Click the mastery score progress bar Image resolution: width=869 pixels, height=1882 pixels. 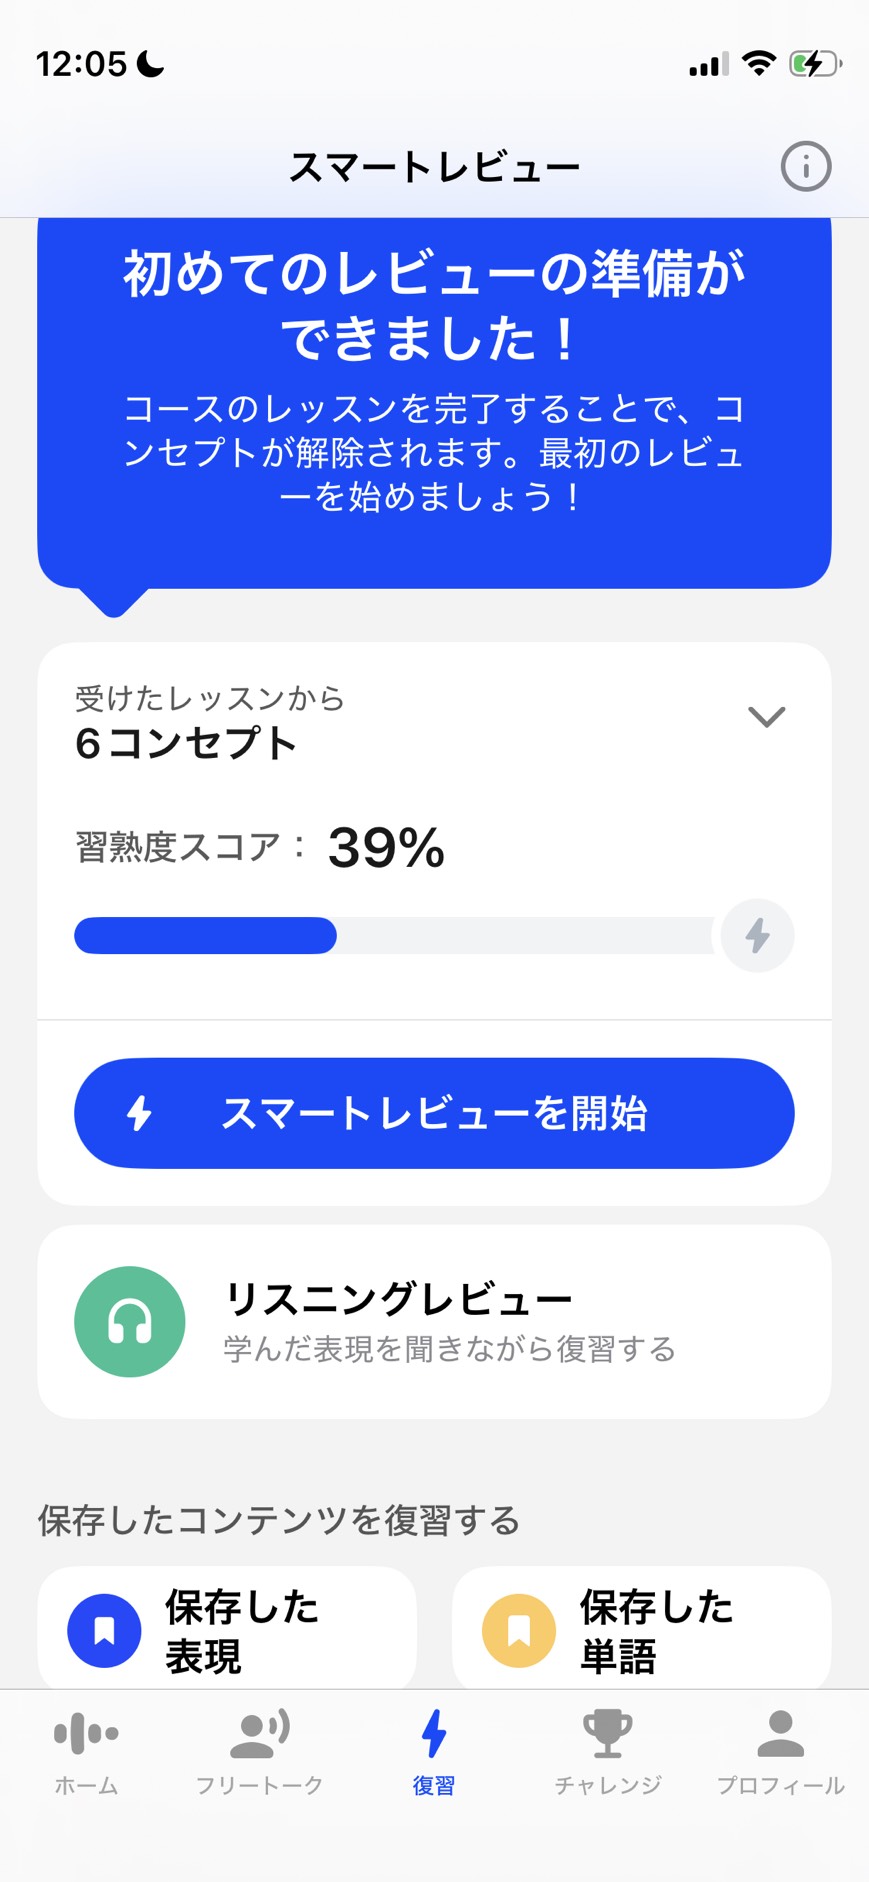coord(394,936)
